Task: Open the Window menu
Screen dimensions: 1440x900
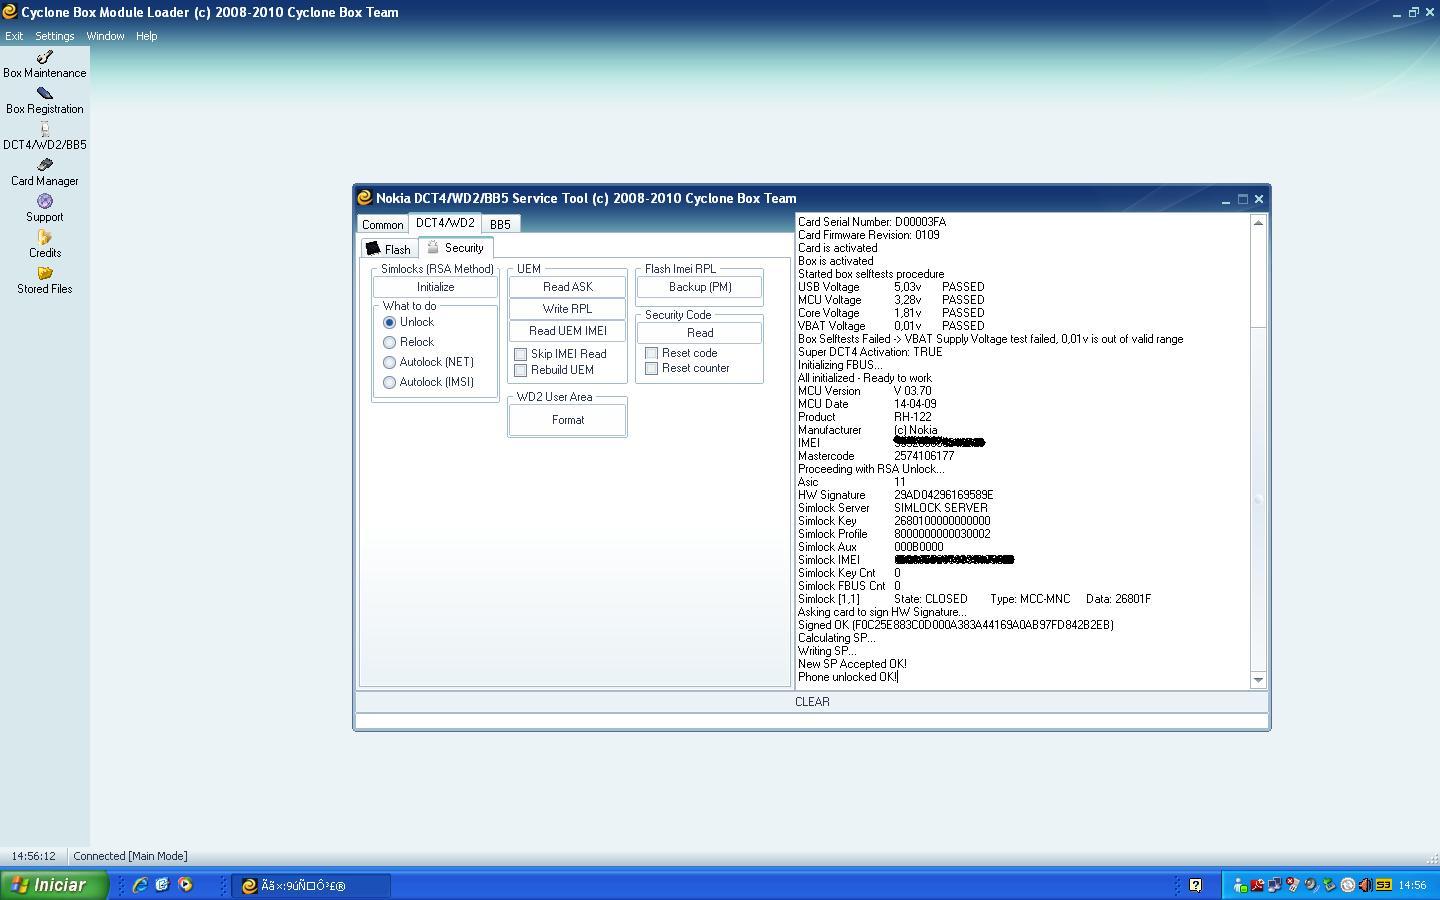Action: coord(105,36)
